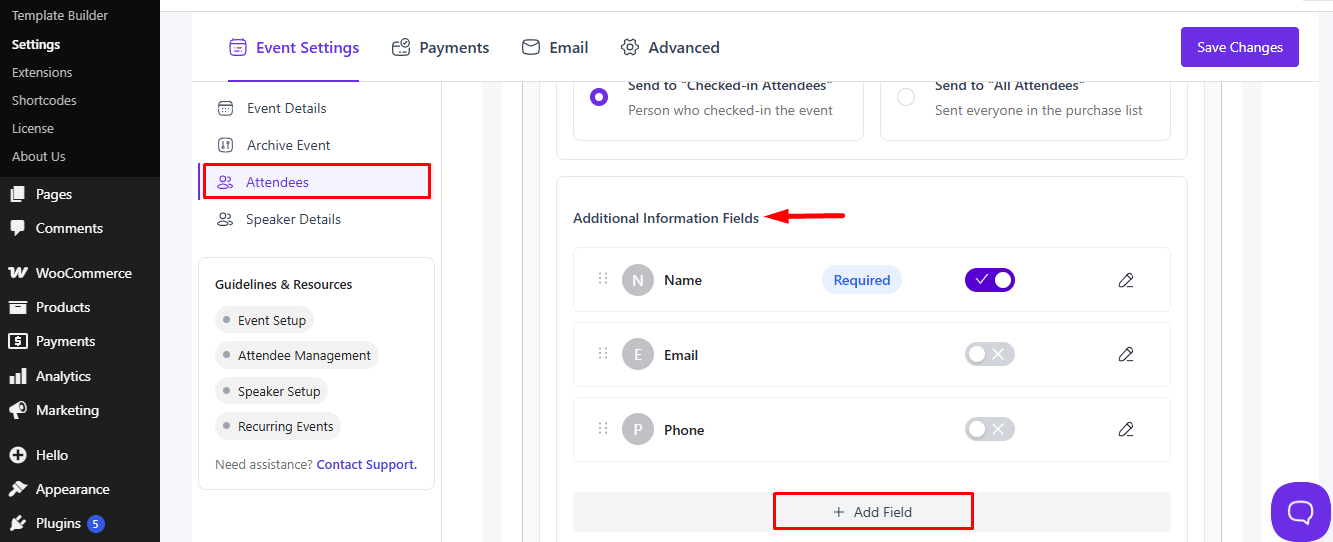Screen dimensions: 1333x542
Task: Disable the Name field toggle switch
Action: pyautogui.click(x=990, y=280)
